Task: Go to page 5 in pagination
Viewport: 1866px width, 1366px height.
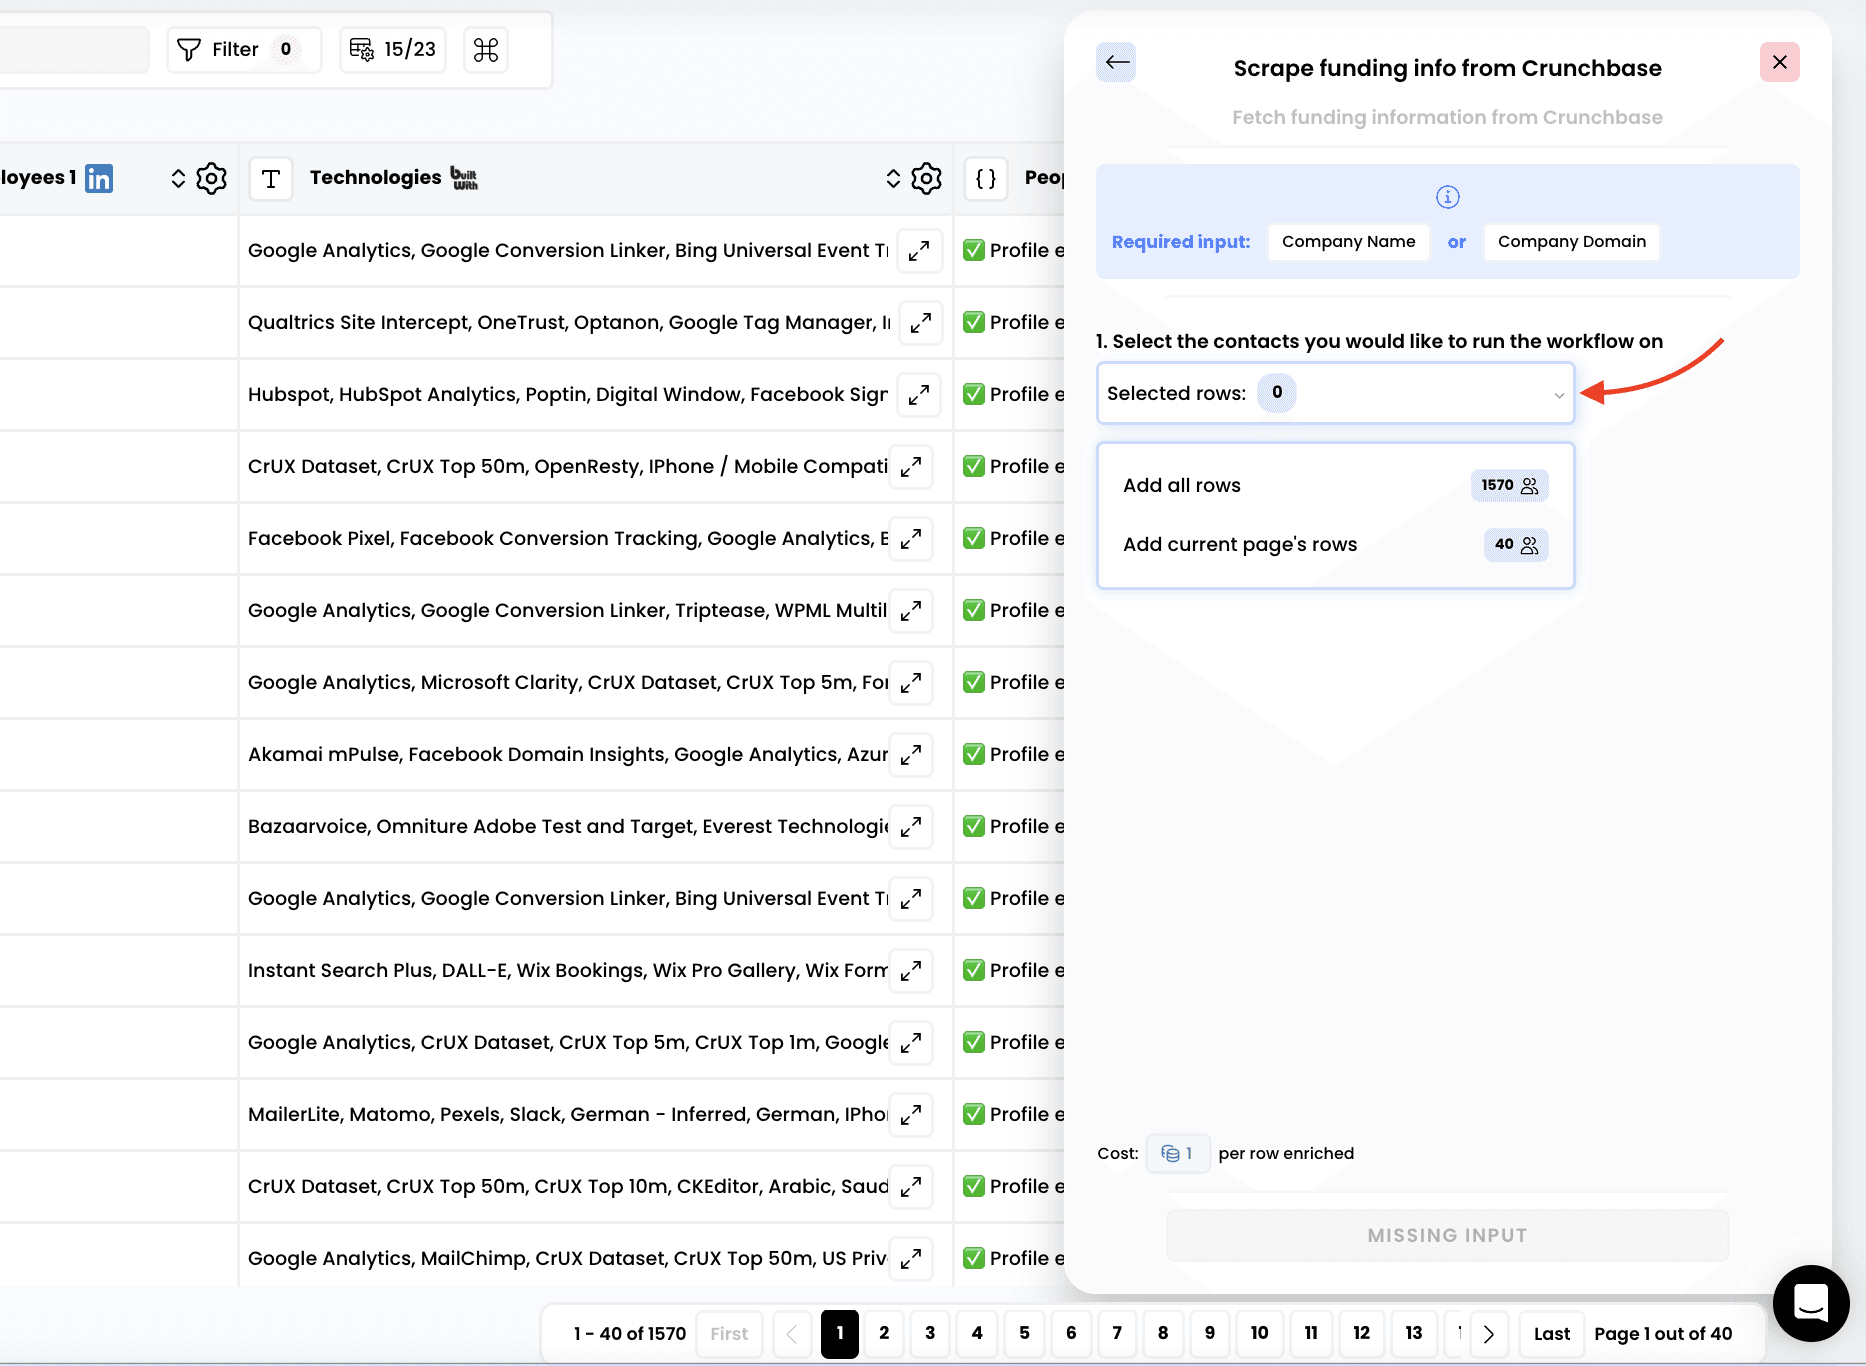Action: pos(1024,1333)
